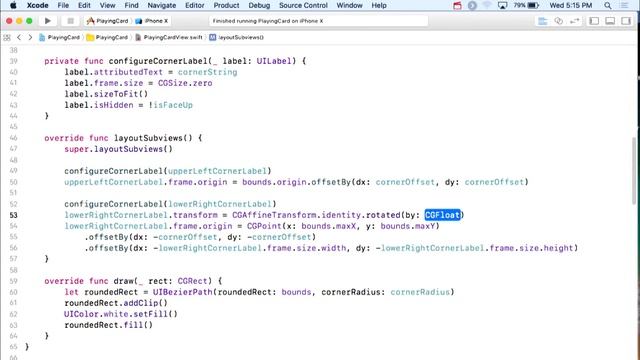Open the Editor menu
The width and height of the screenshot is (640, 360).
(x=195, y=5)
